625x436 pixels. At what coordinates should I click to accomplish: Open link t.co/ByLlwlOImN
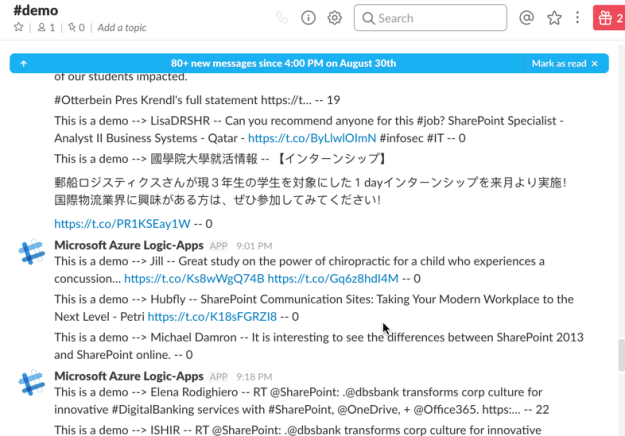(312, 138)
